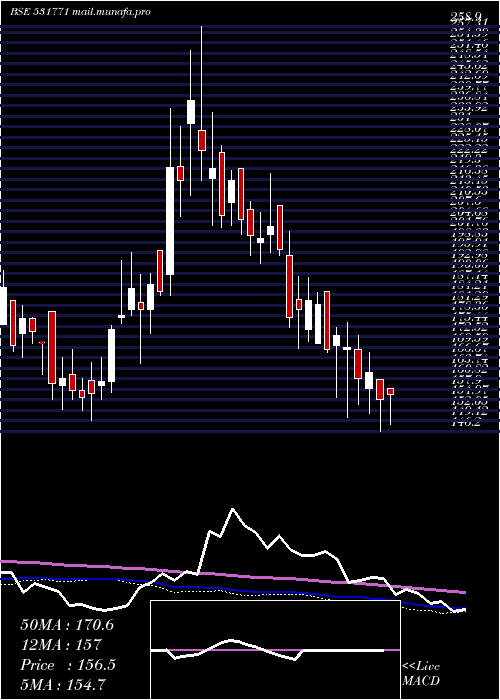Click the tallest white candlestick body
Image resolution: width=500 pixels, height=700 pixels.
pyautogui.click(x=170, y=221)
